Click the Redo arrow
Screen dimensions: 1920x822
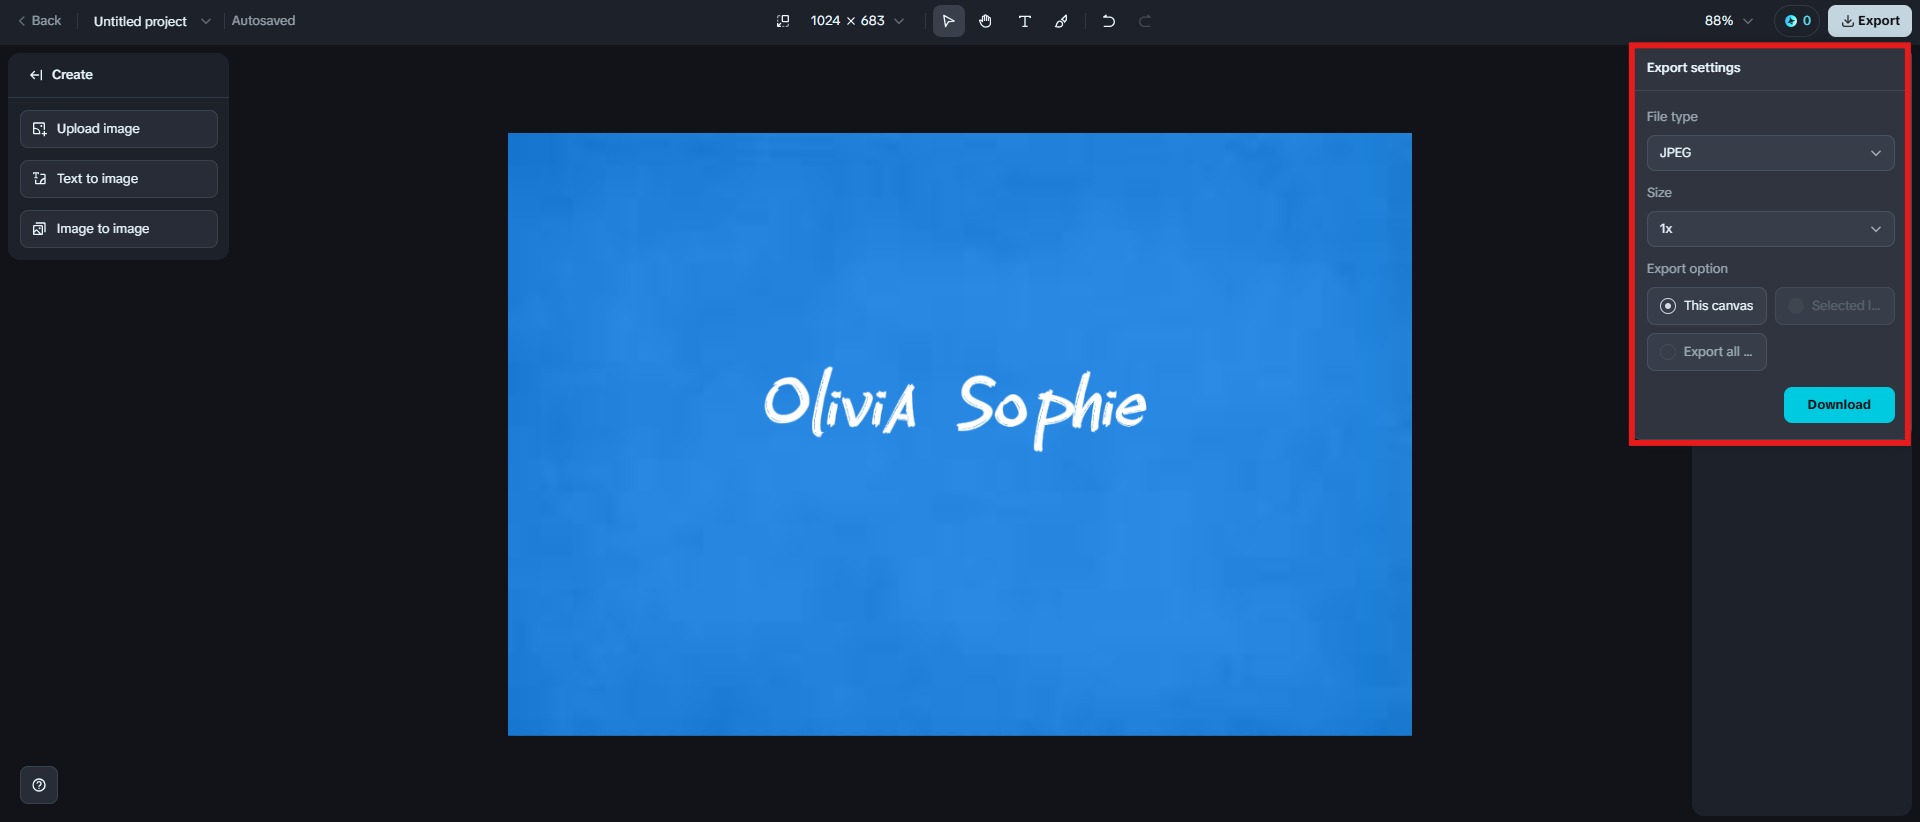tap(1145, 21)
